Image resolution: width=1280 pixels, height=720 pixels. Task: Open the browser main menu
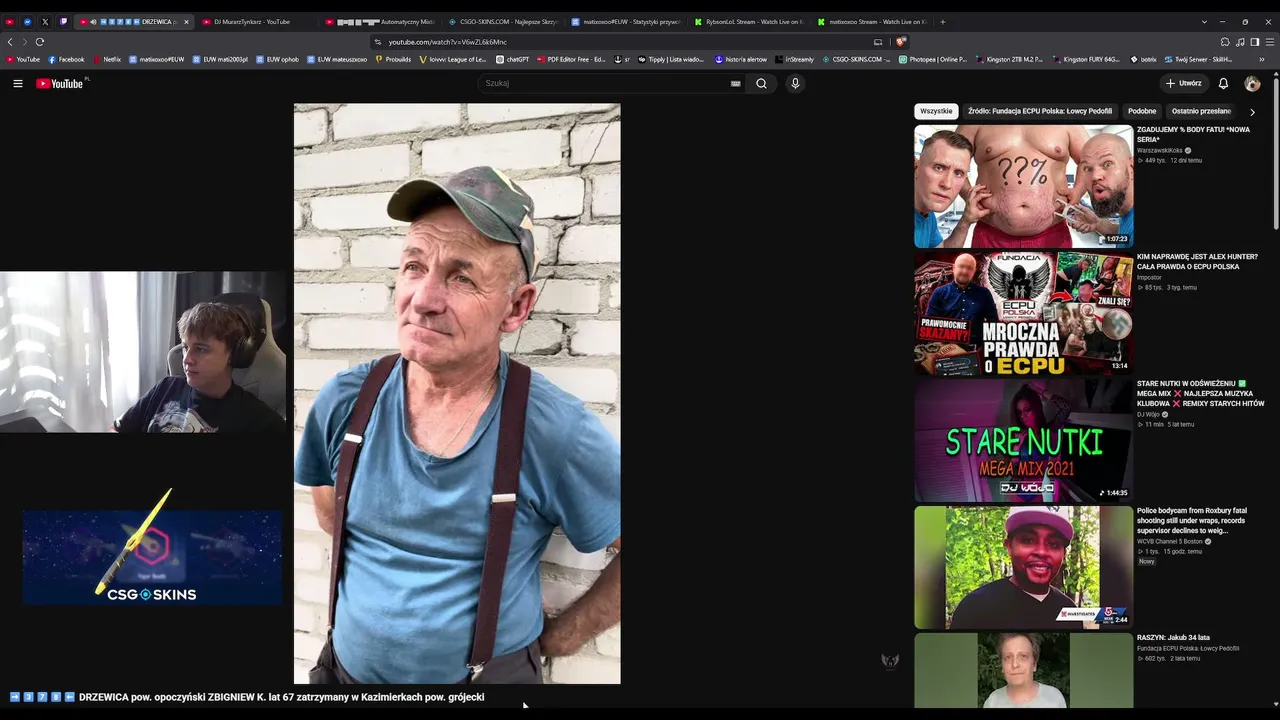pyautogui.click(x=1270, y=42)
